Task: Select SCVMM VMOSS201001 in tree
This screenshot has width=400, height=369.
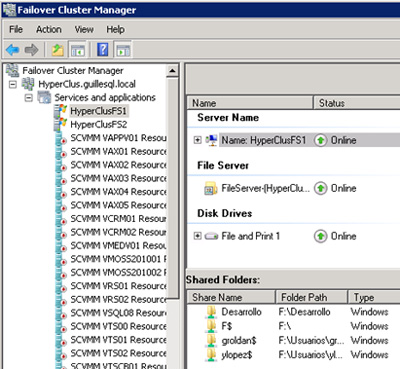Action: 118,259
